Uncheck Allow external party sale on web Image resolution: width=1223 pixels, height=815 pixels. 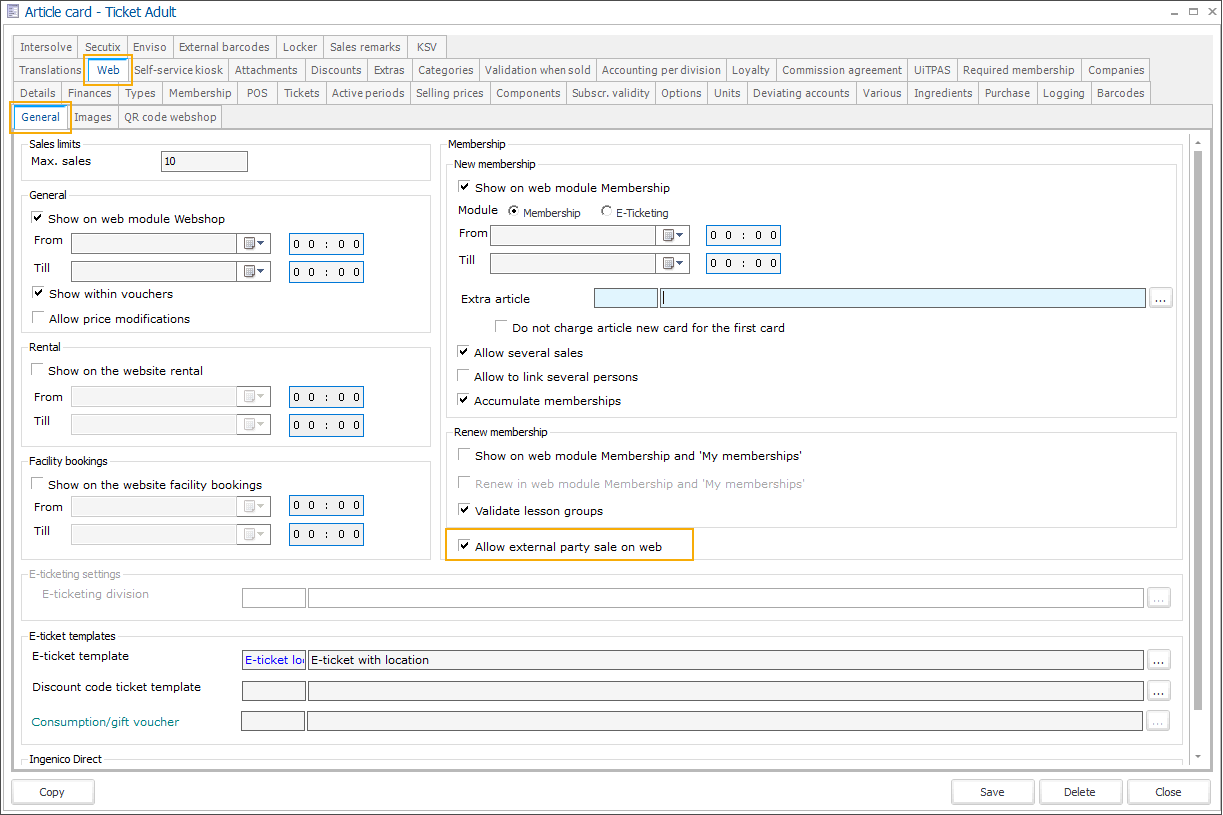pyautogui.click(x=464, y=547)
